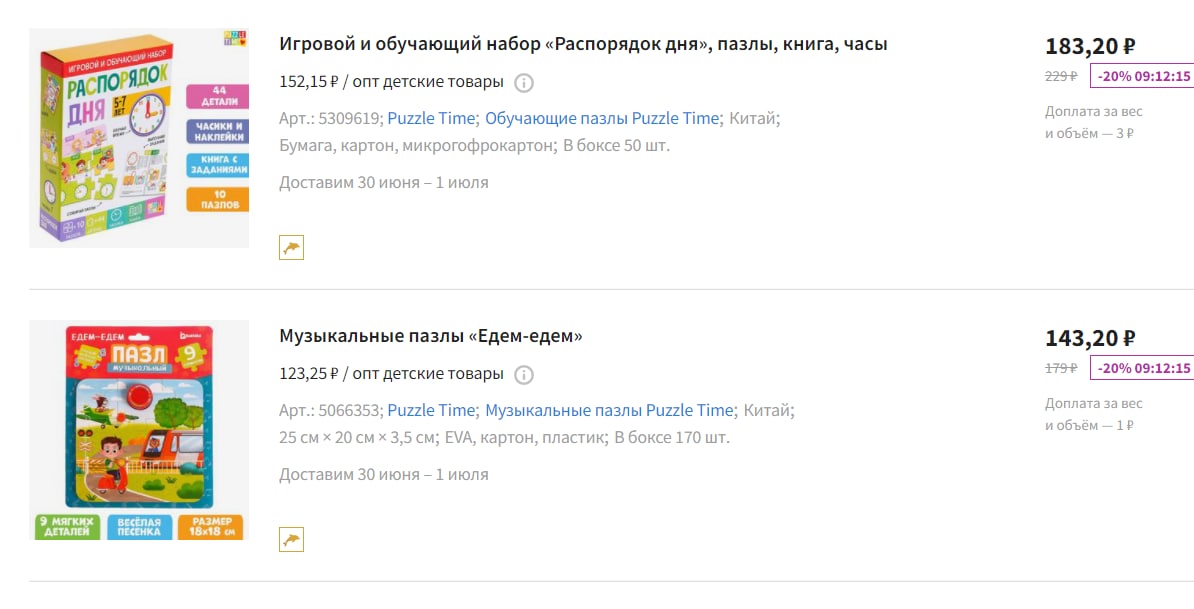Open the «Едем-едем» puzzle thumbnail
Image resolution: width=1194 pixels, height=609 pixels.
tap(139, 430)
